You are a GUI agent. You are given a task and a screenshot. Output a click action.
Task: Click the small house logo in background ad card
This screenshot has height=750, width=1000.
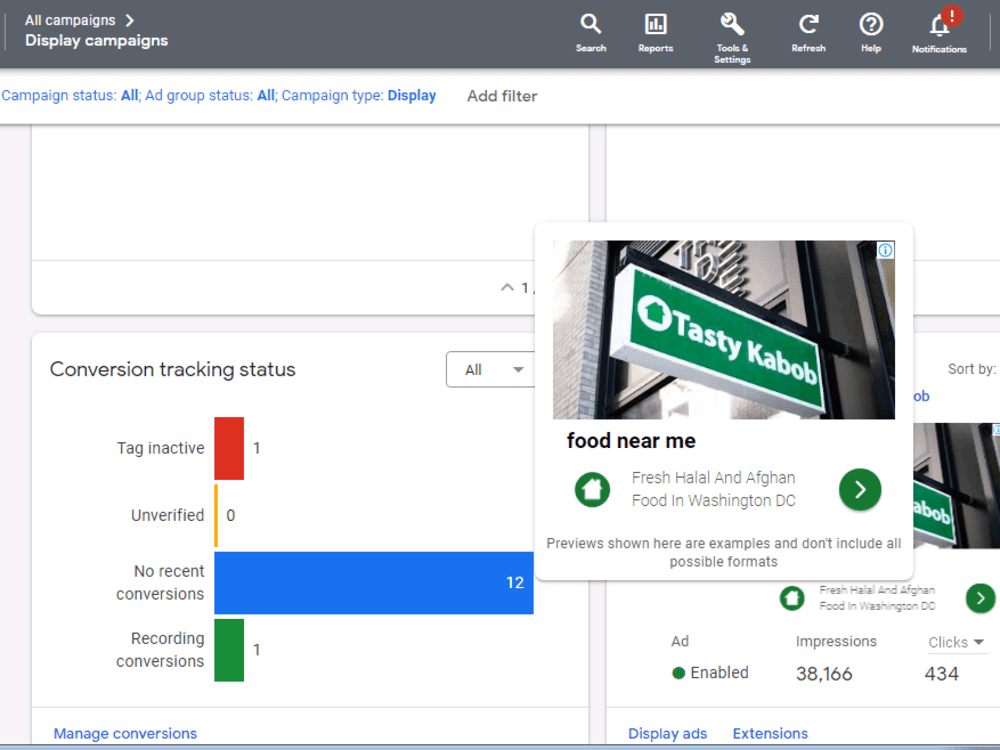tap(792, 598)
